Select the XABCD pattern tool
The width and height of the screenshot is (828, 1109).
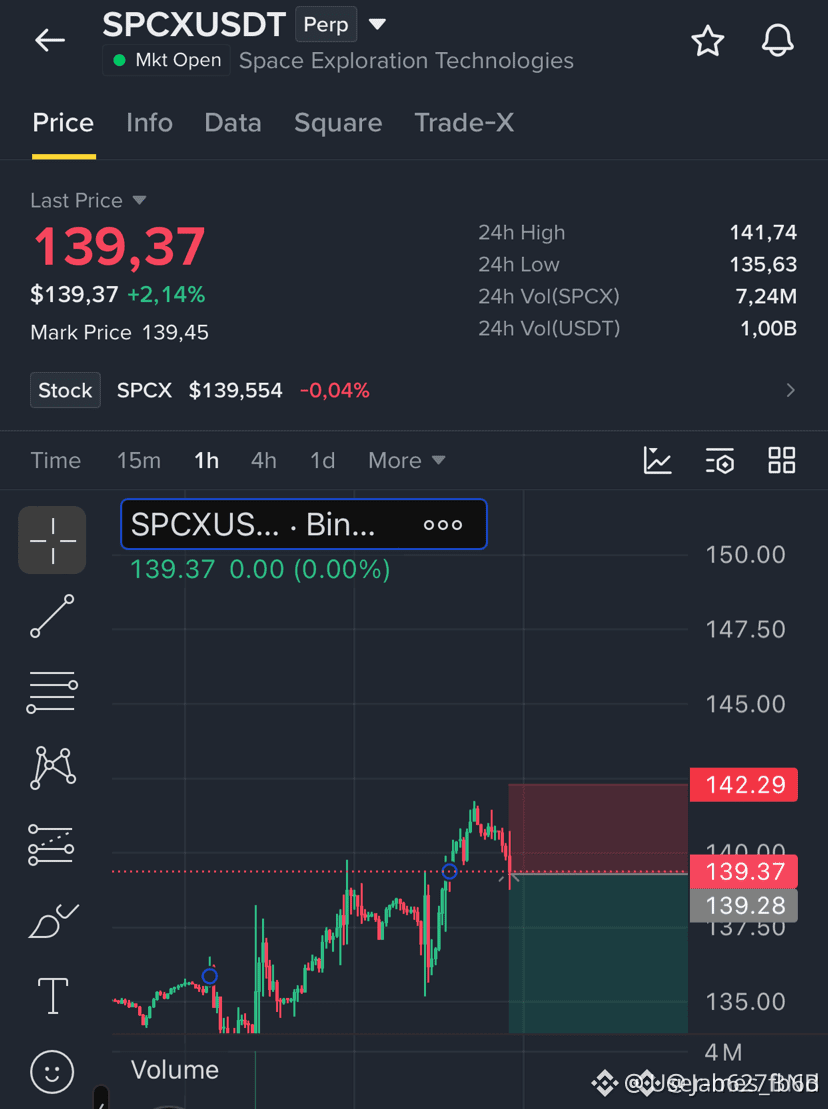point(53,767)
